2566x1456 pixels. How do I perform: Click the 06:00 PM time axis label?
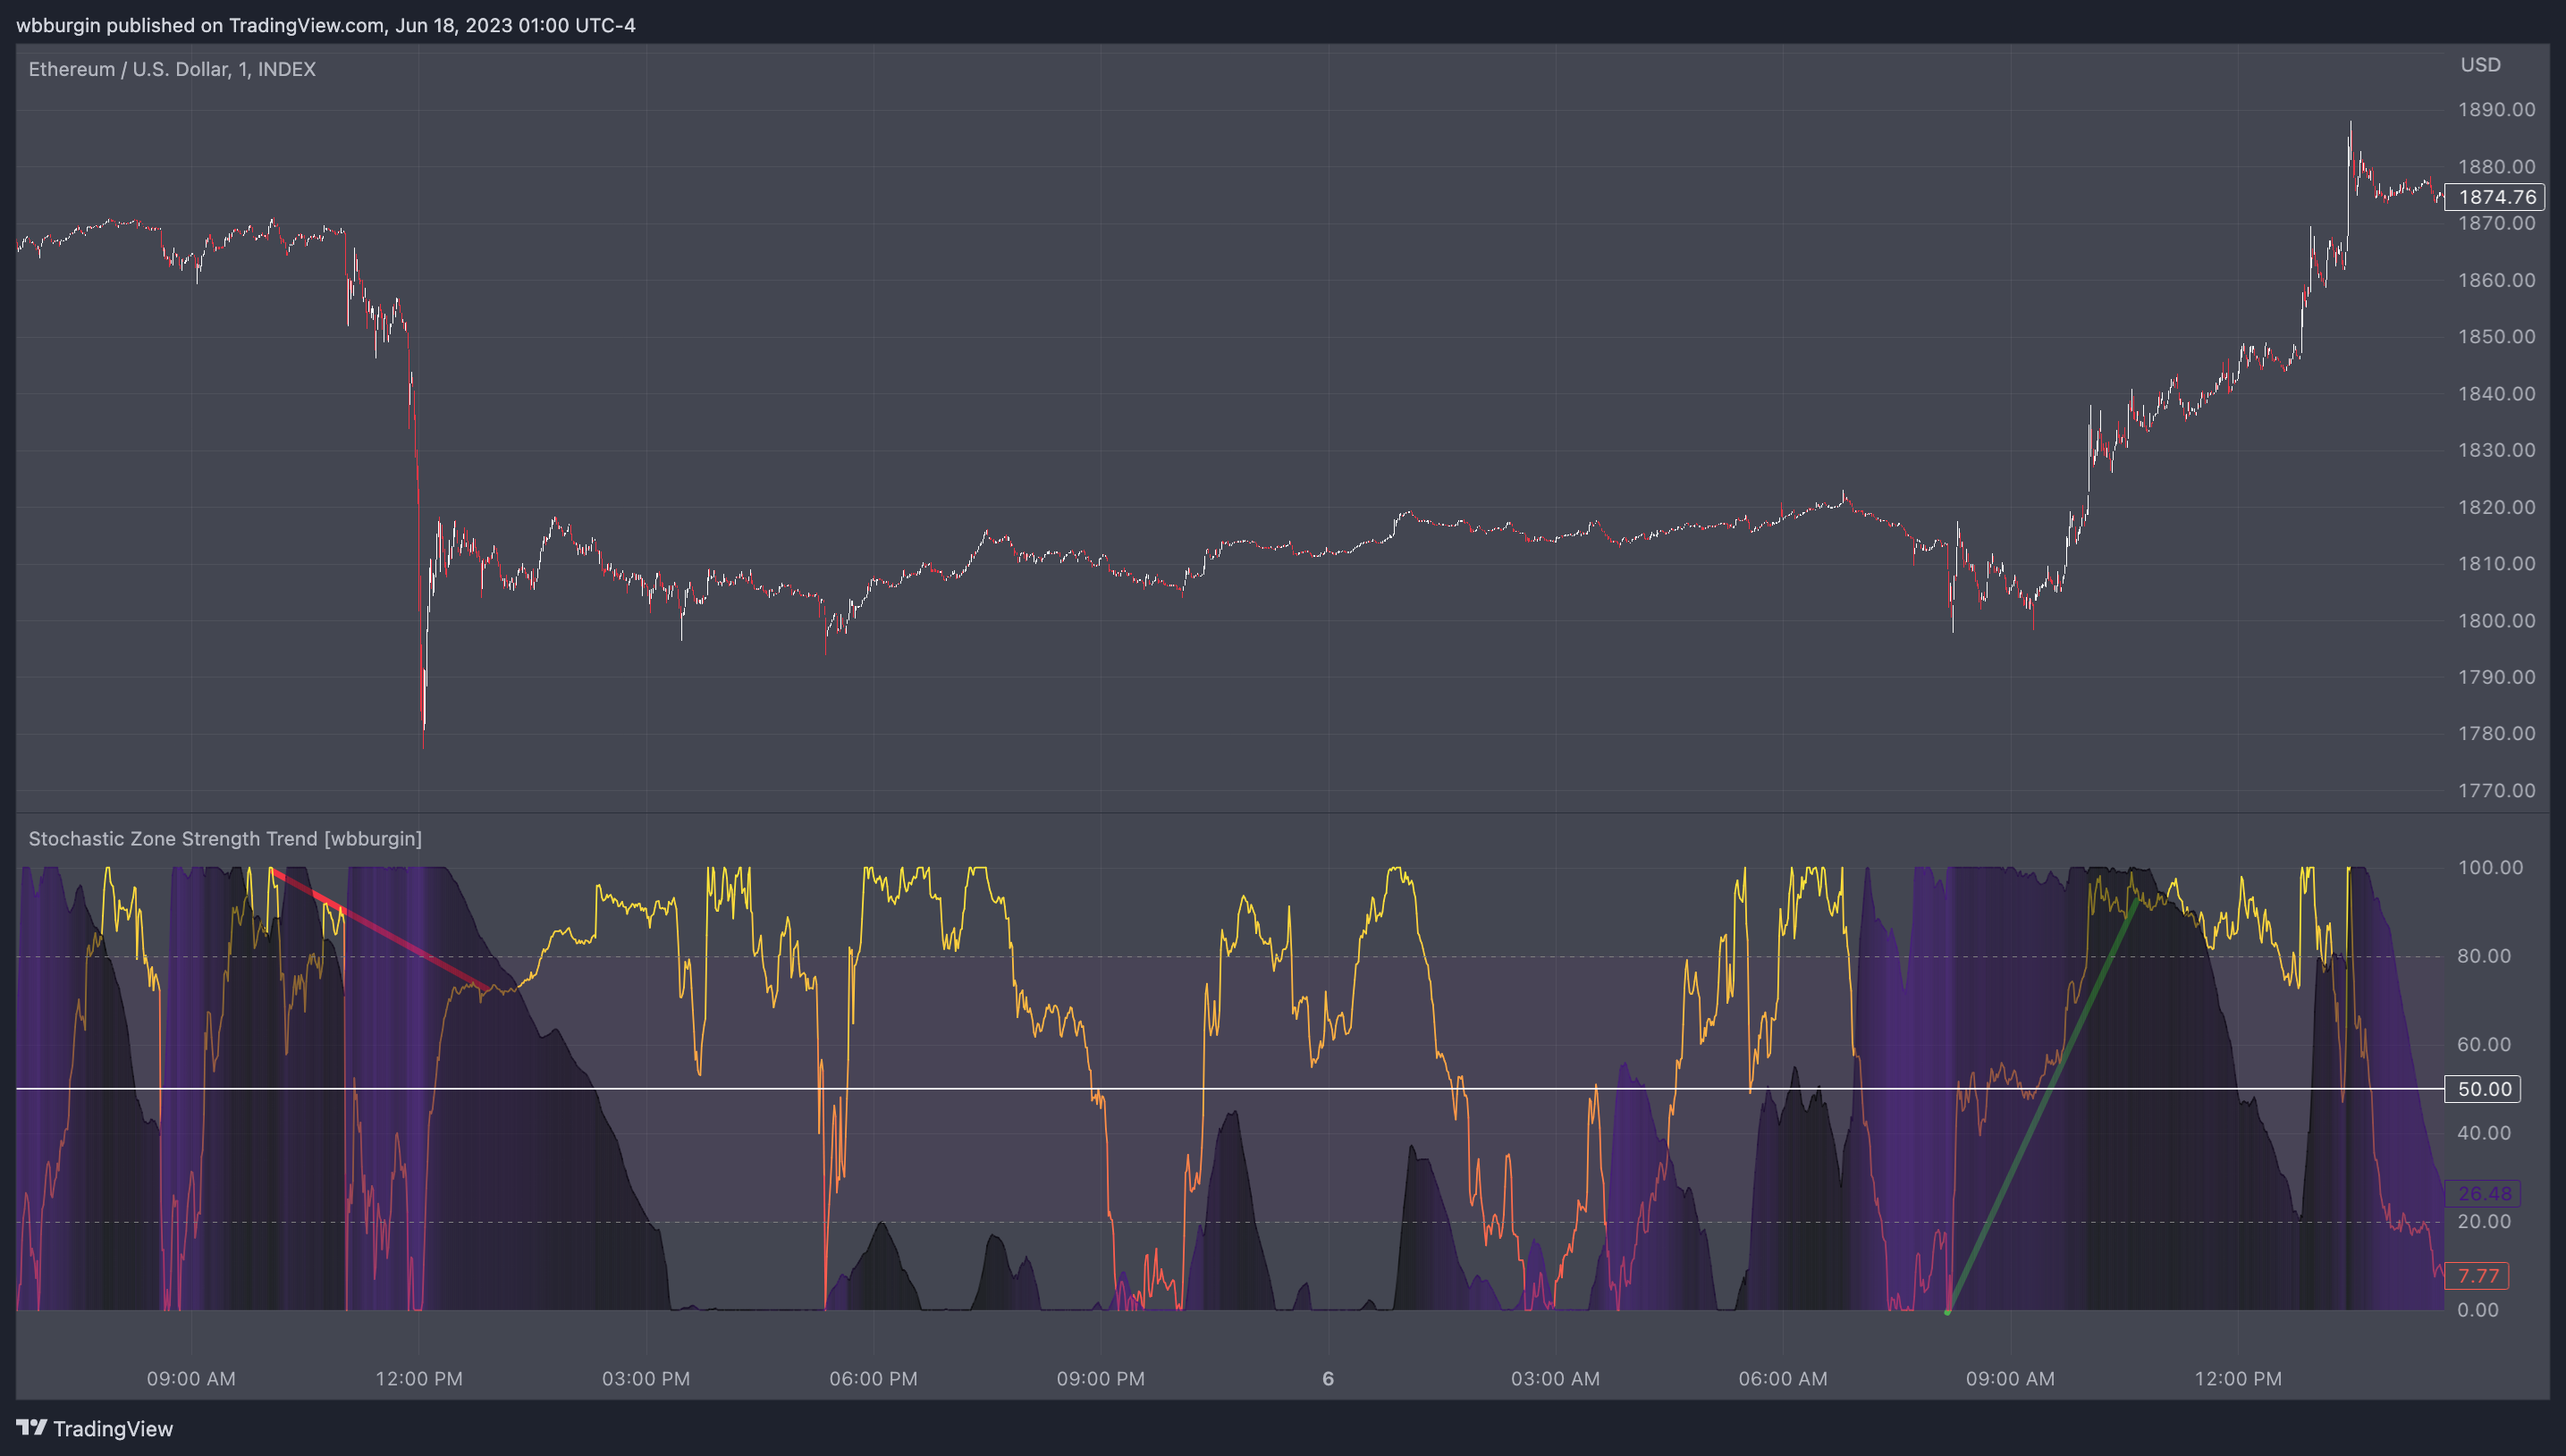[x=873, y=1378]
